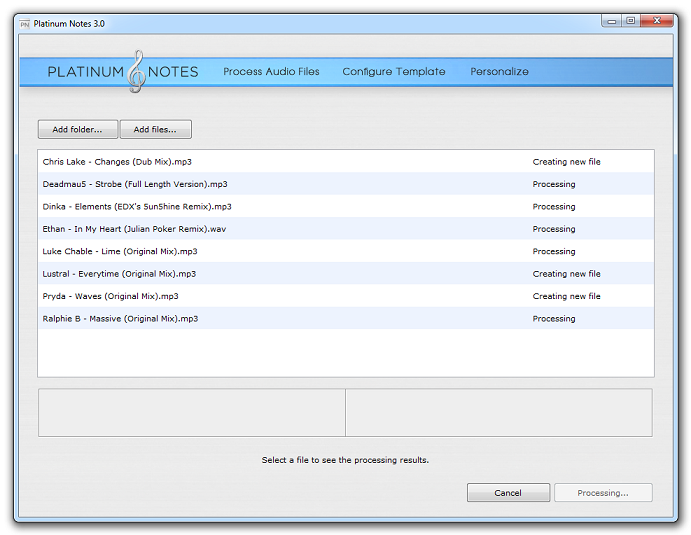Click the Platinum Notes treble clef logo

pos(137,72)
